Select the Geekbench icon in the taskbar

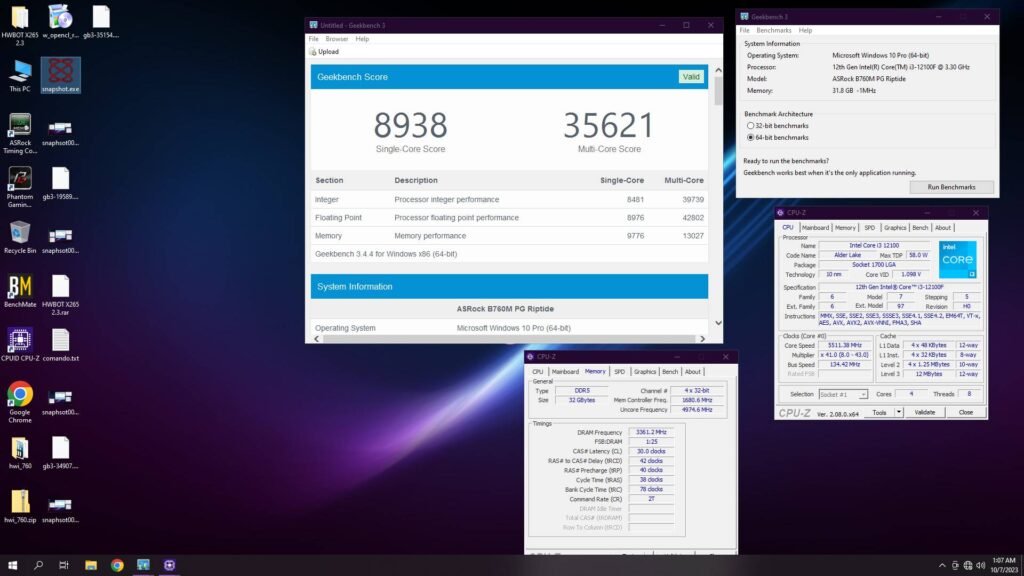tap(145, 565)
